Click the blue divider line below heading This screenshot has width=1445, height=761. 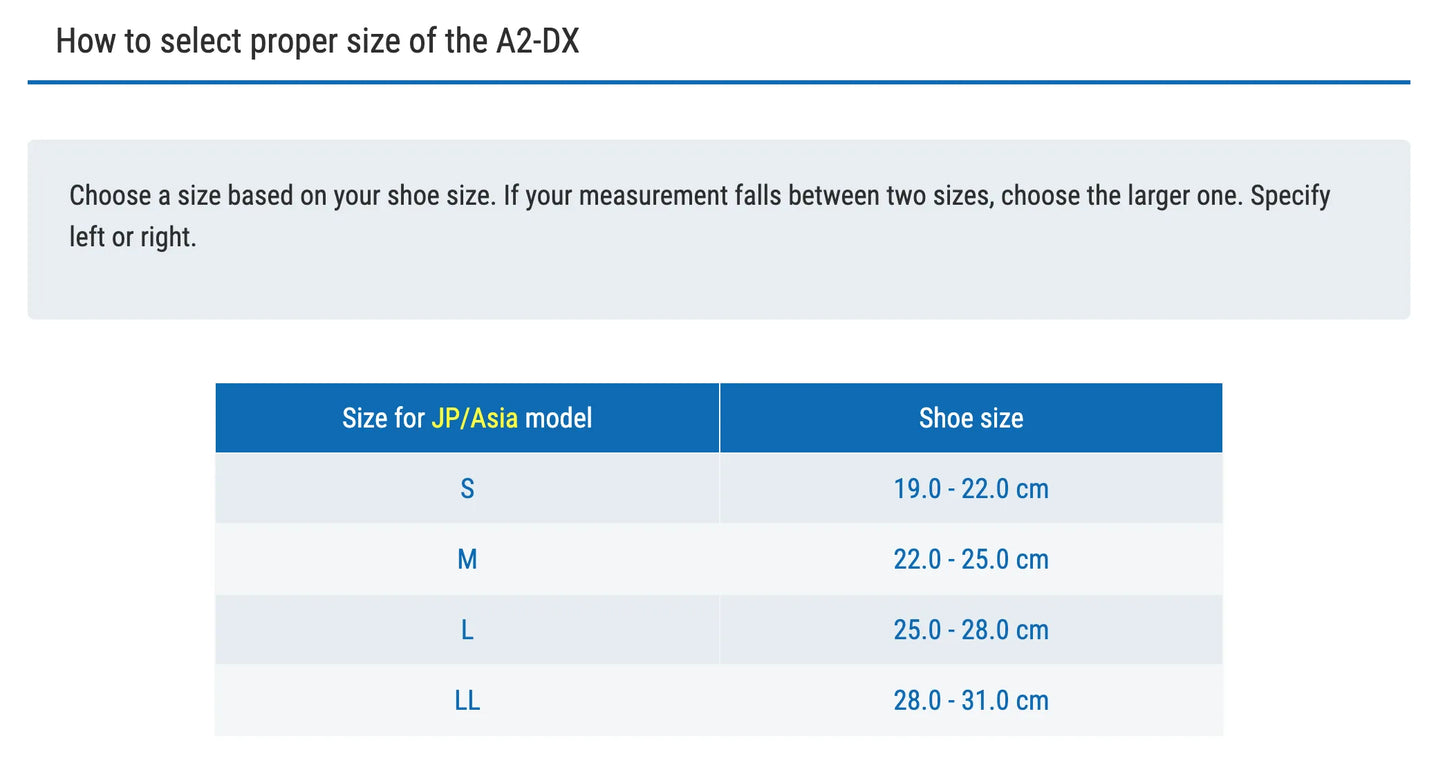(x=718, y=82)
